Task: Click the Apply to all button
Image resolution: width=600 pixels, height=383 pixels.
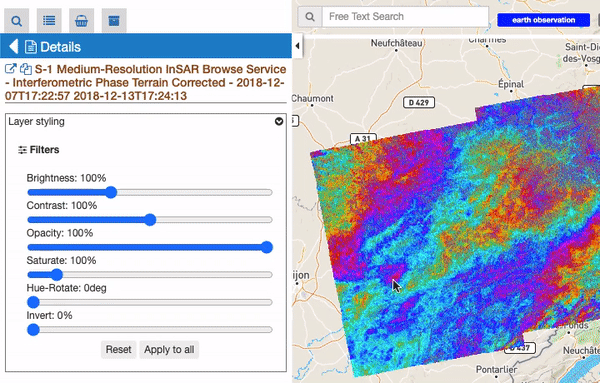Action: coord(169,350)
